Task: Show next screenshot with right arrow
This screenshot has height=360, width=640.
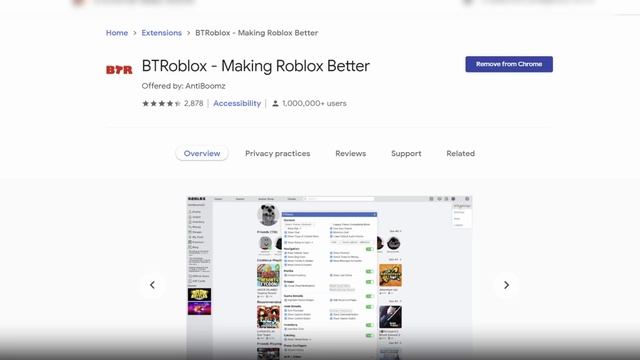Action: pyautogui.click(x=506, y=285)
